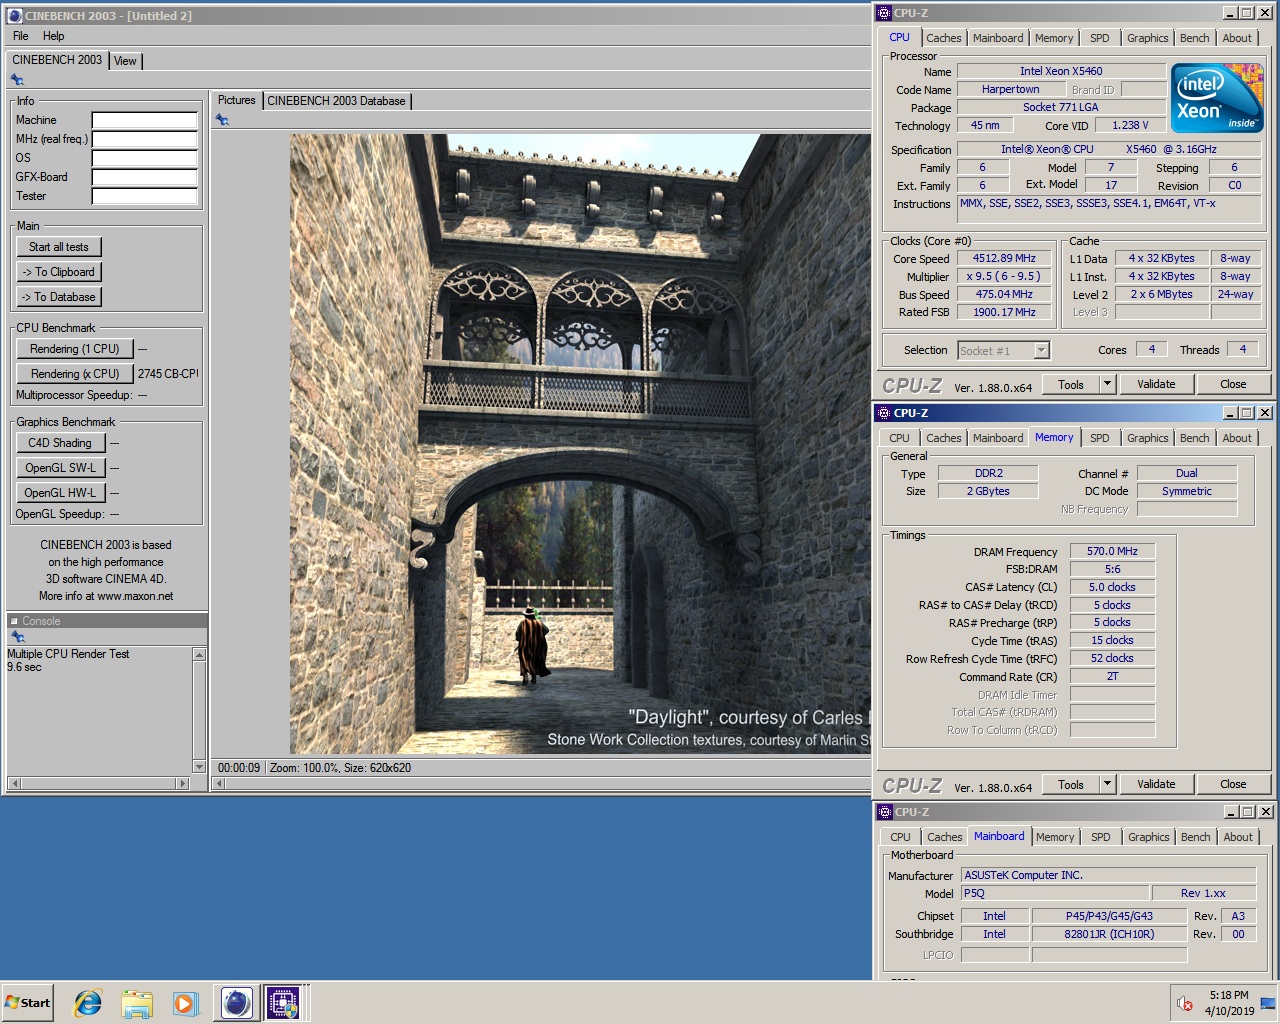Switch to CPU-Z taskbar button
The height and width of the screenshot is (1024, 1280).
tap(284, 1002)
